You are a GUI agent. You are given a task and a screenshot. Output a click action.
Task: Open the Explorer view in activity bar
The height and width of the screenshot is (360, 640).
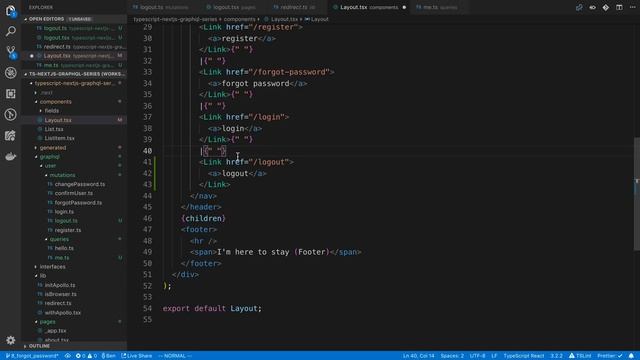coord(11,11)
